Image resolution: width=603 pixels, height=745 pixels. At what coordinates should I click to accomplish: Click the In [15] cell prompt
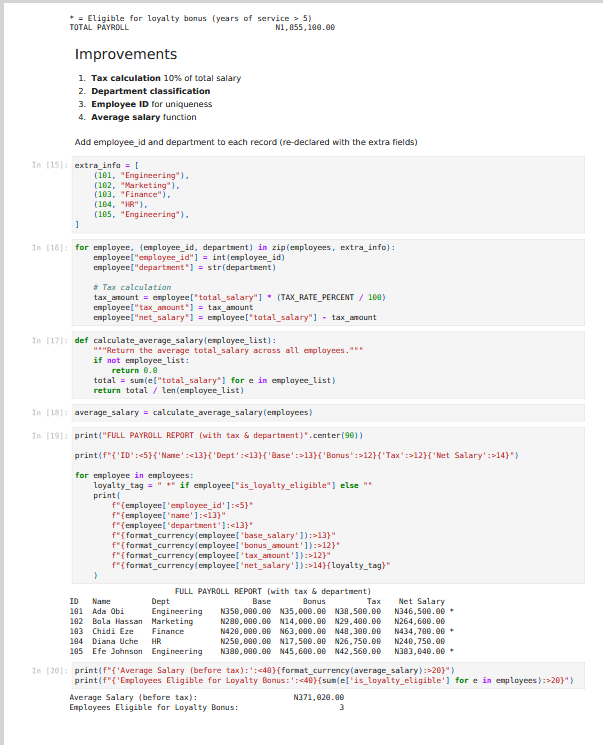click(50, 165)
